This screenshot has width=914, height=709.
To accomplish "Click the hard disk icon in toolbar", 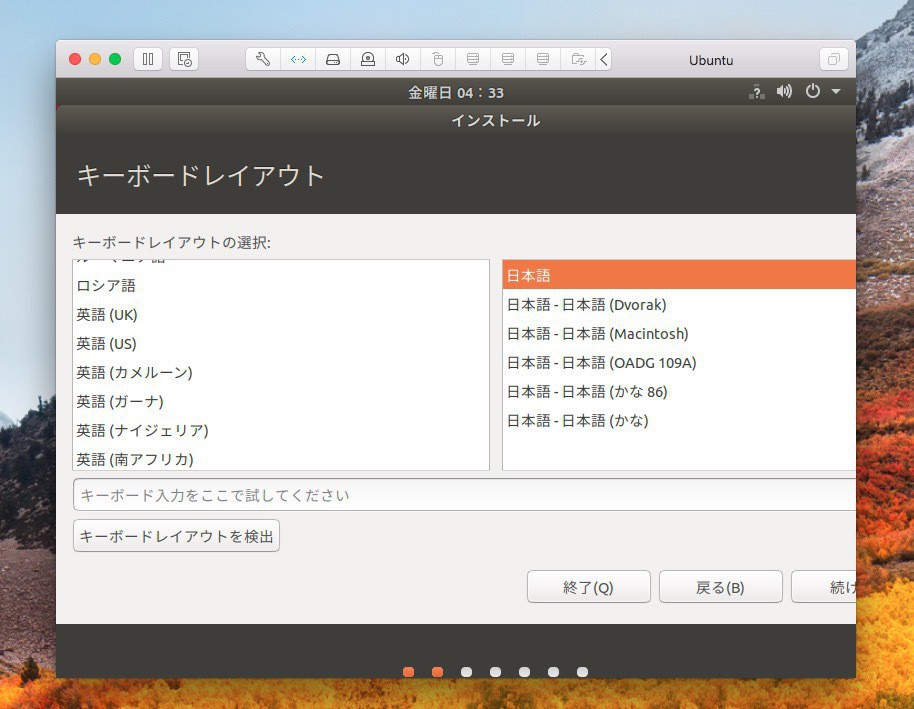I will (x=333, y=59).
